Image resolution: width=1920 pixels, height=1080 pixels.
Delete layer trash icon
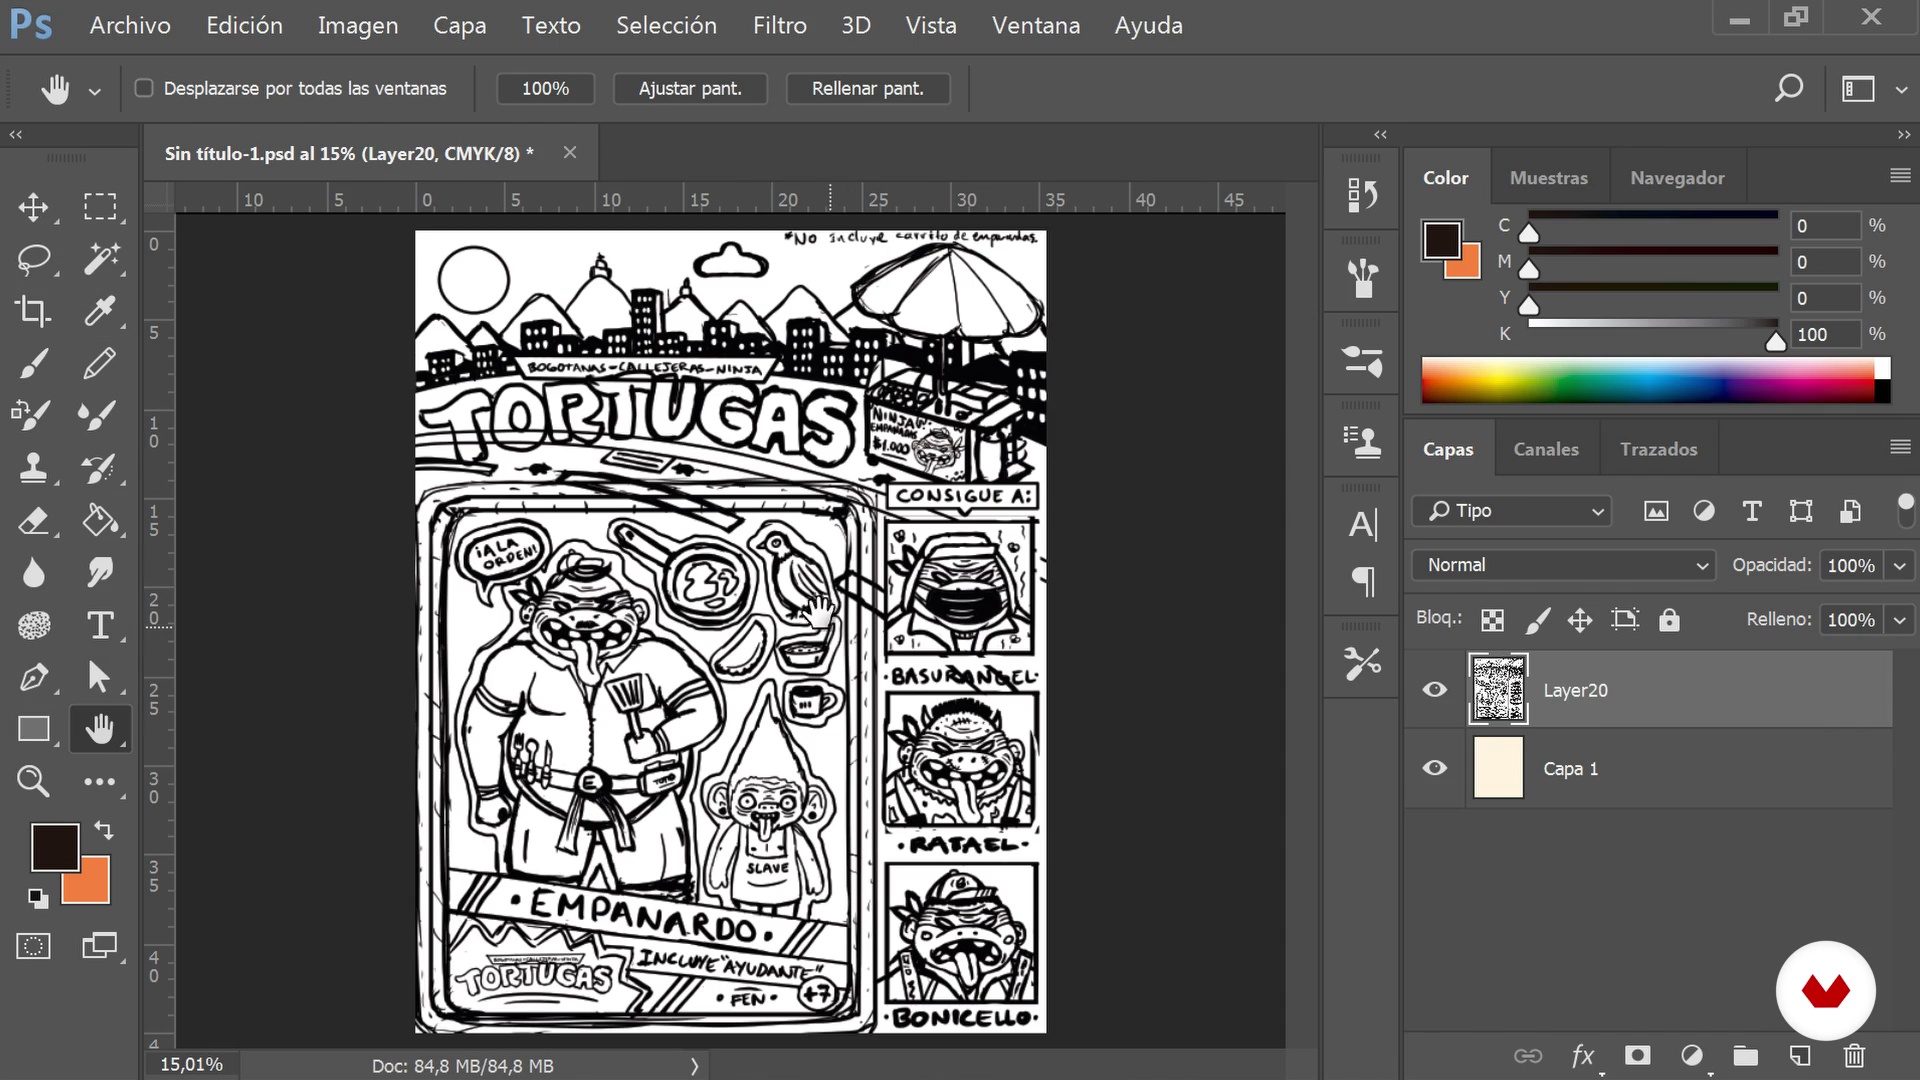click(1854, 1055)
